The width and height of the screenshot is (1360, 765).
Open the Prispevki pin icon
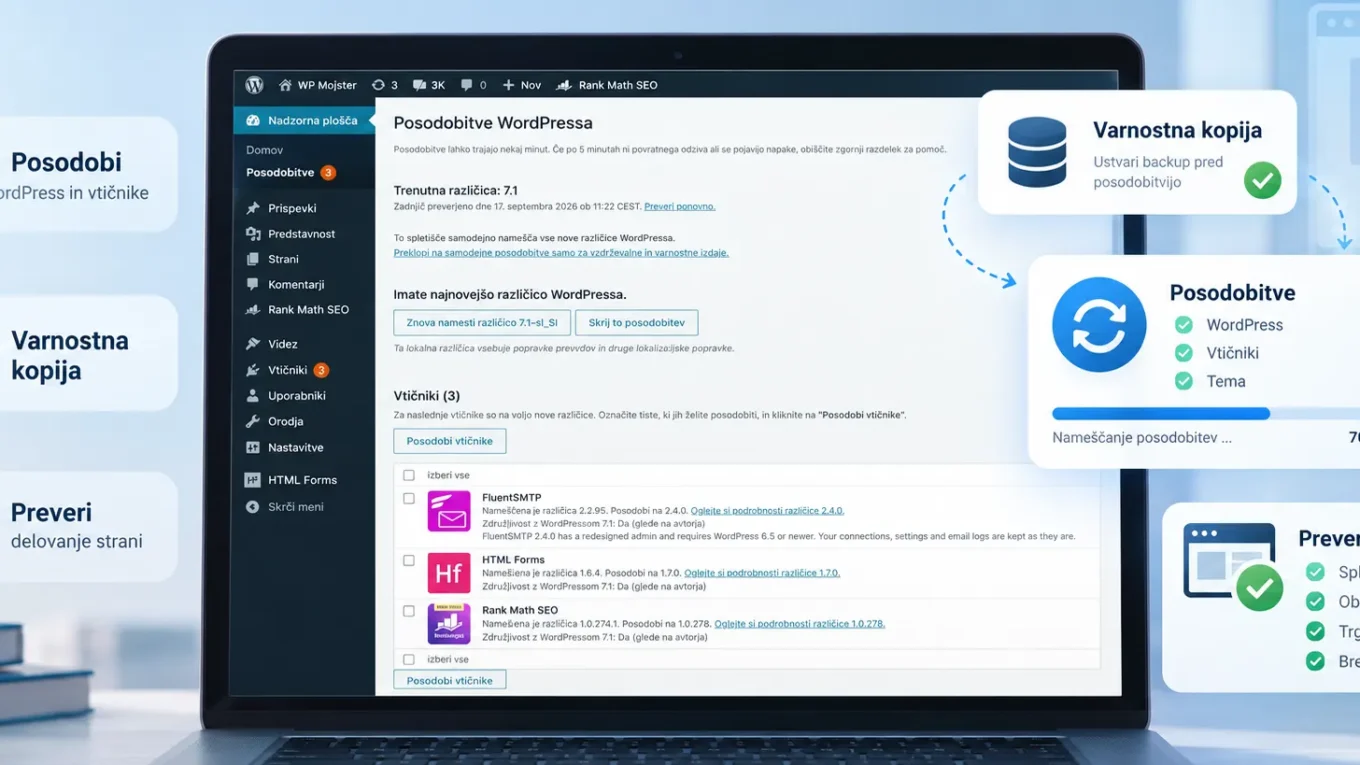pos(253,208)
